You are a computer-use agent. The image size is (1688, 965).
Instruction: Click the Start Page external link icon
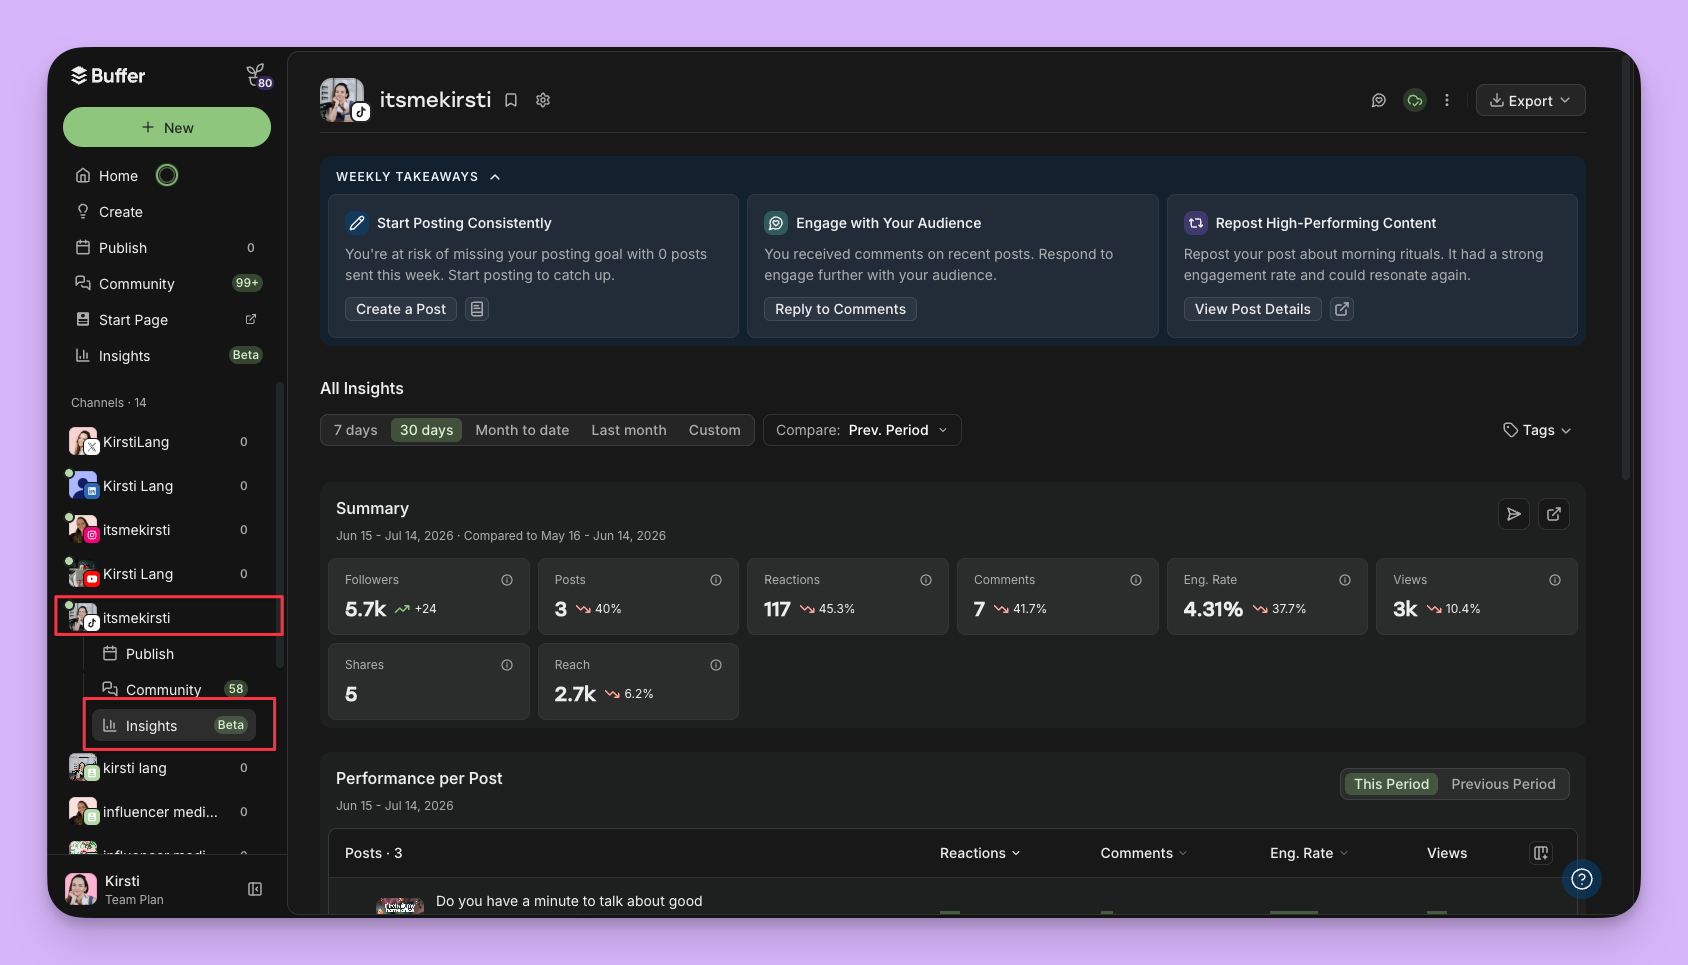click(x=251, y=319)
